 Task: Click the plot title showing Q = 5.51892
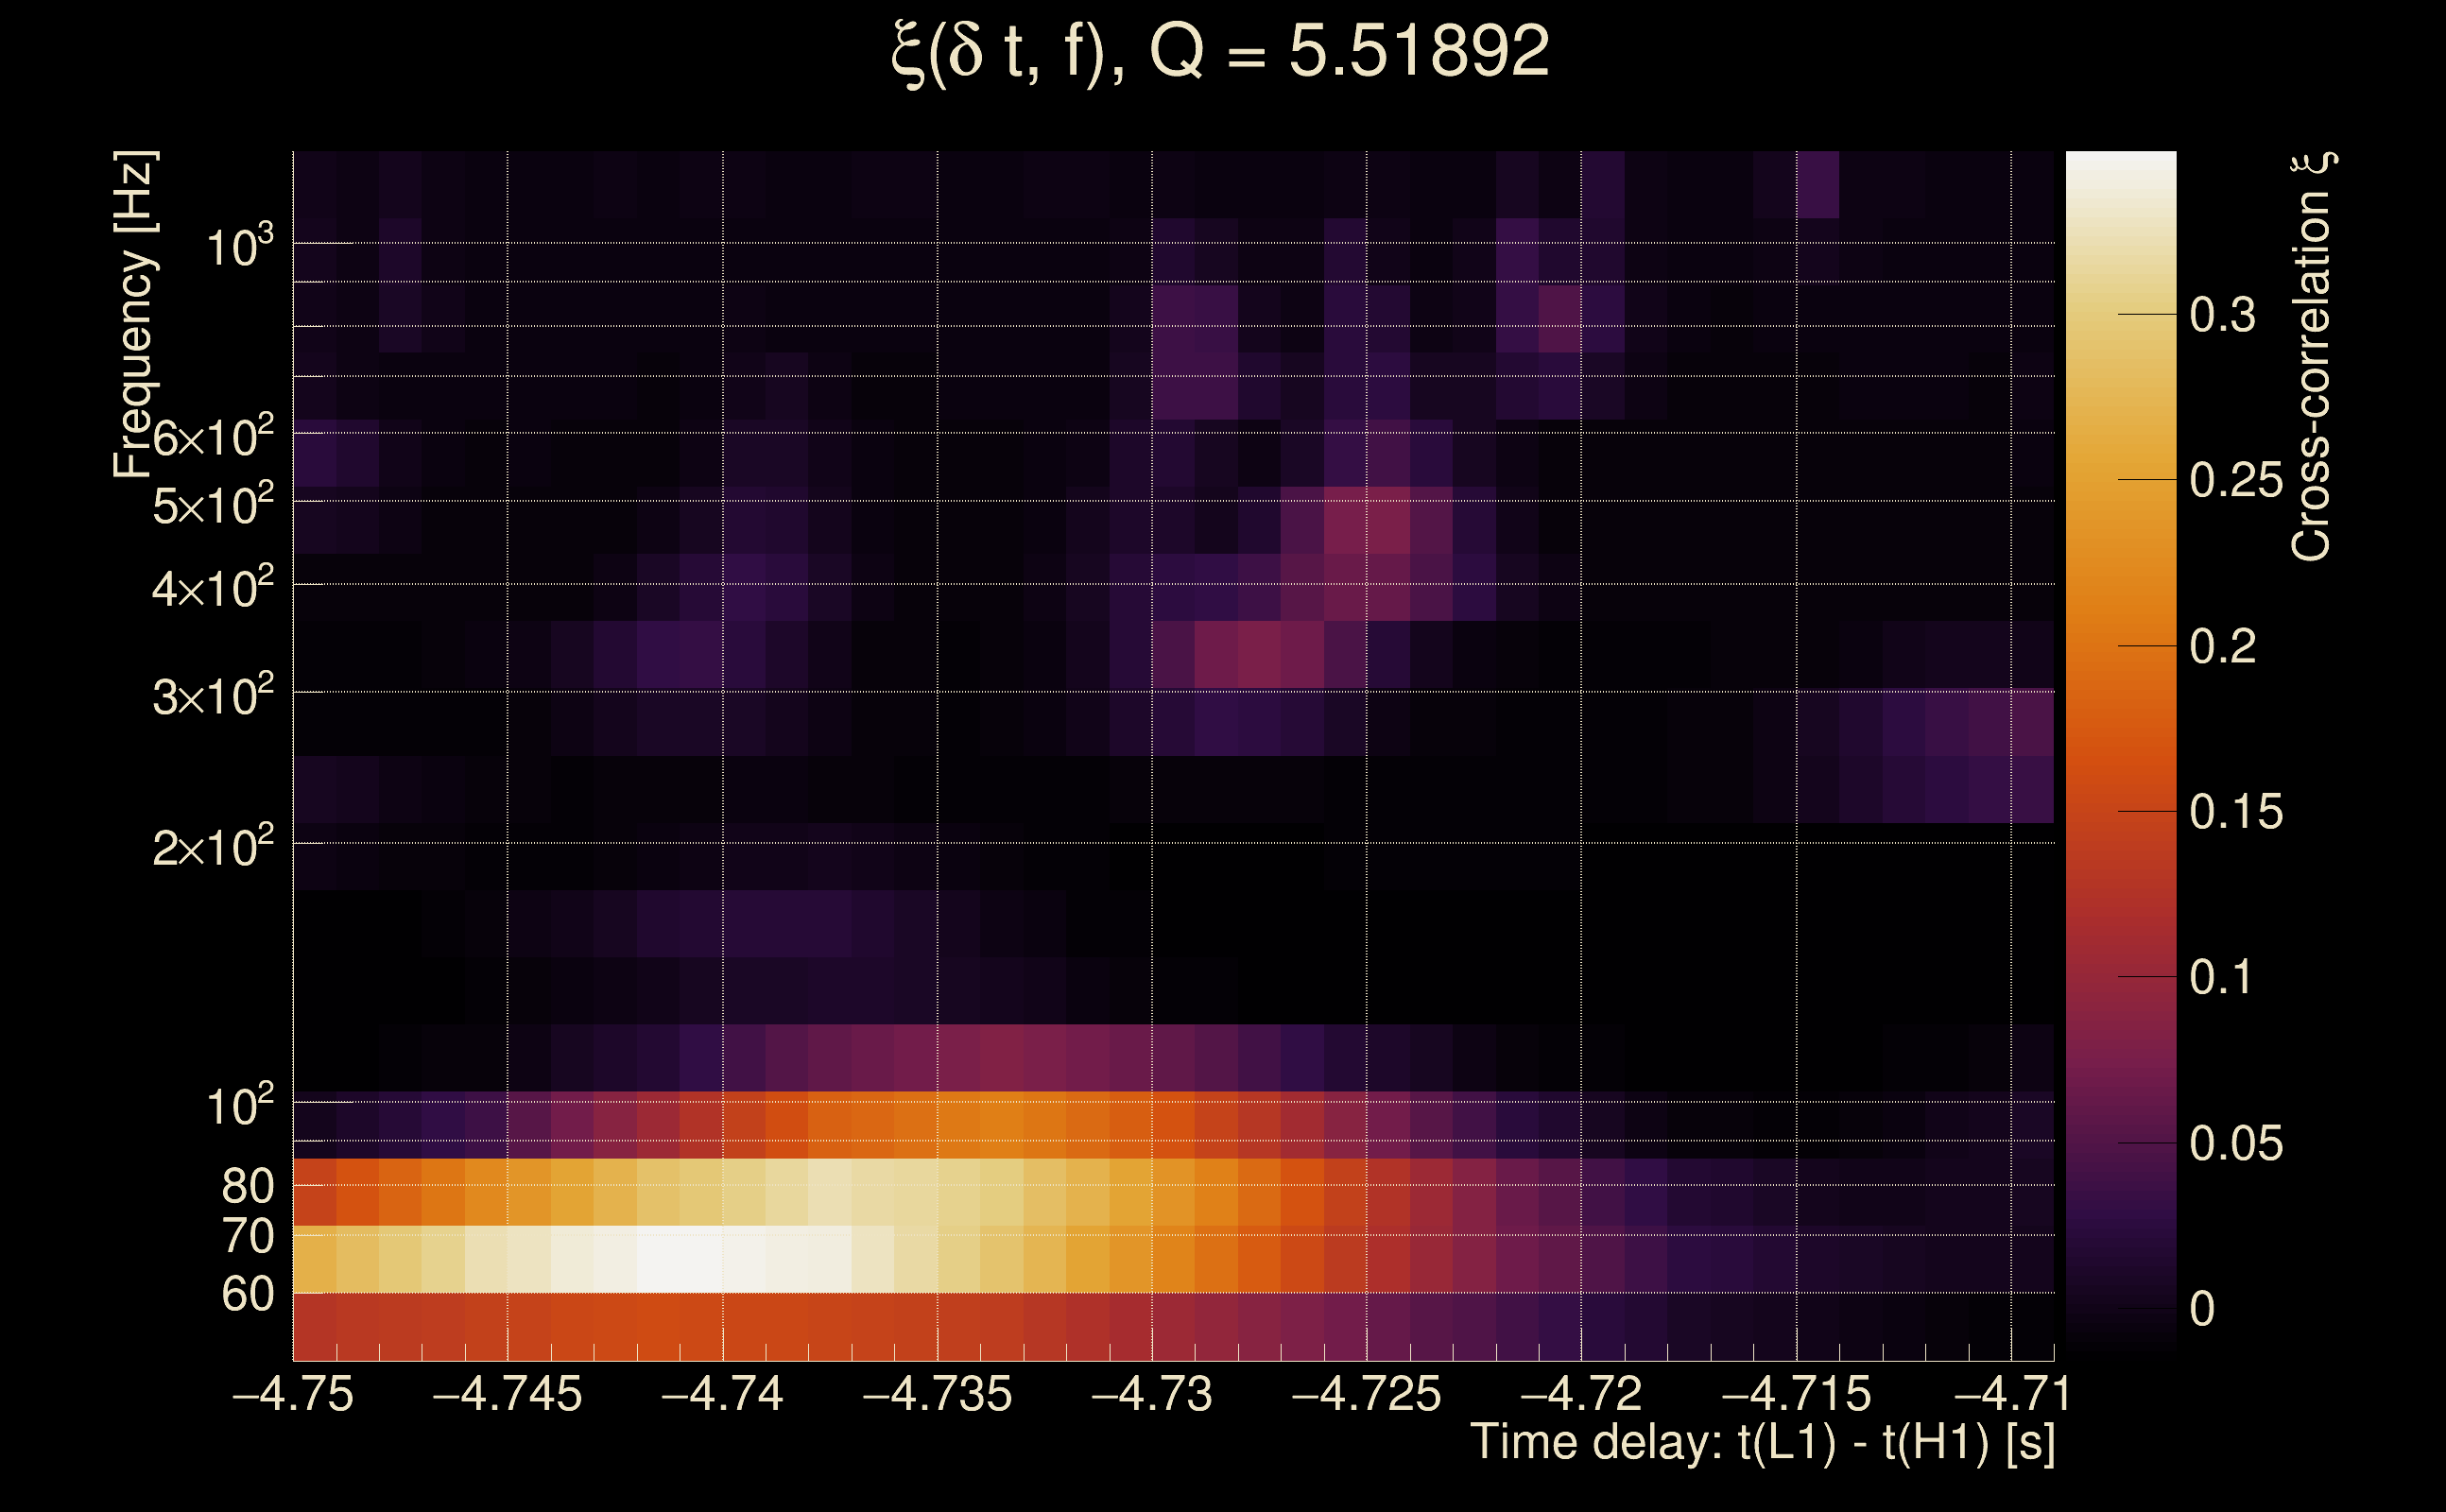point(1220,52)
